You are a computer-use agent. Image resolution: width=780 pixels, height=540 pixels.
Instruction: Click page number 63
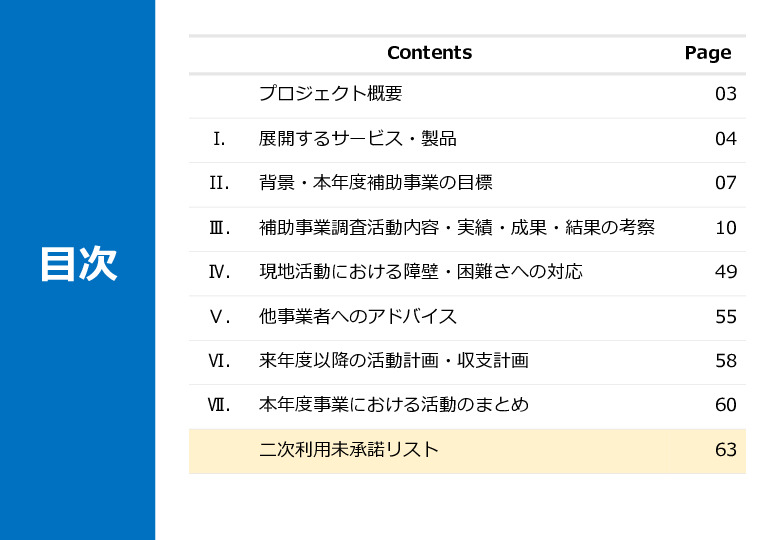pos(726,450)
